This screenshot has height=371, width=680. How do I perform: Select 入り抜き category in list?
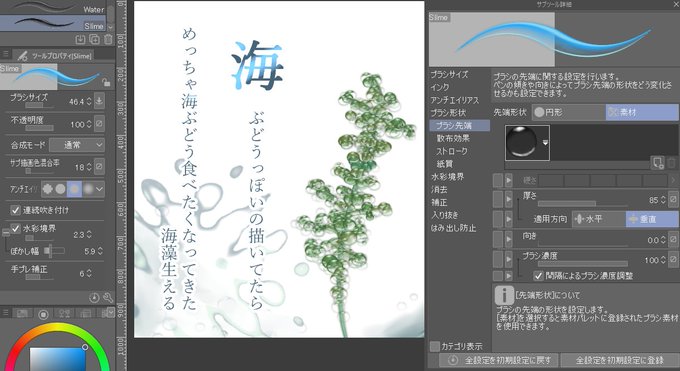445,215
